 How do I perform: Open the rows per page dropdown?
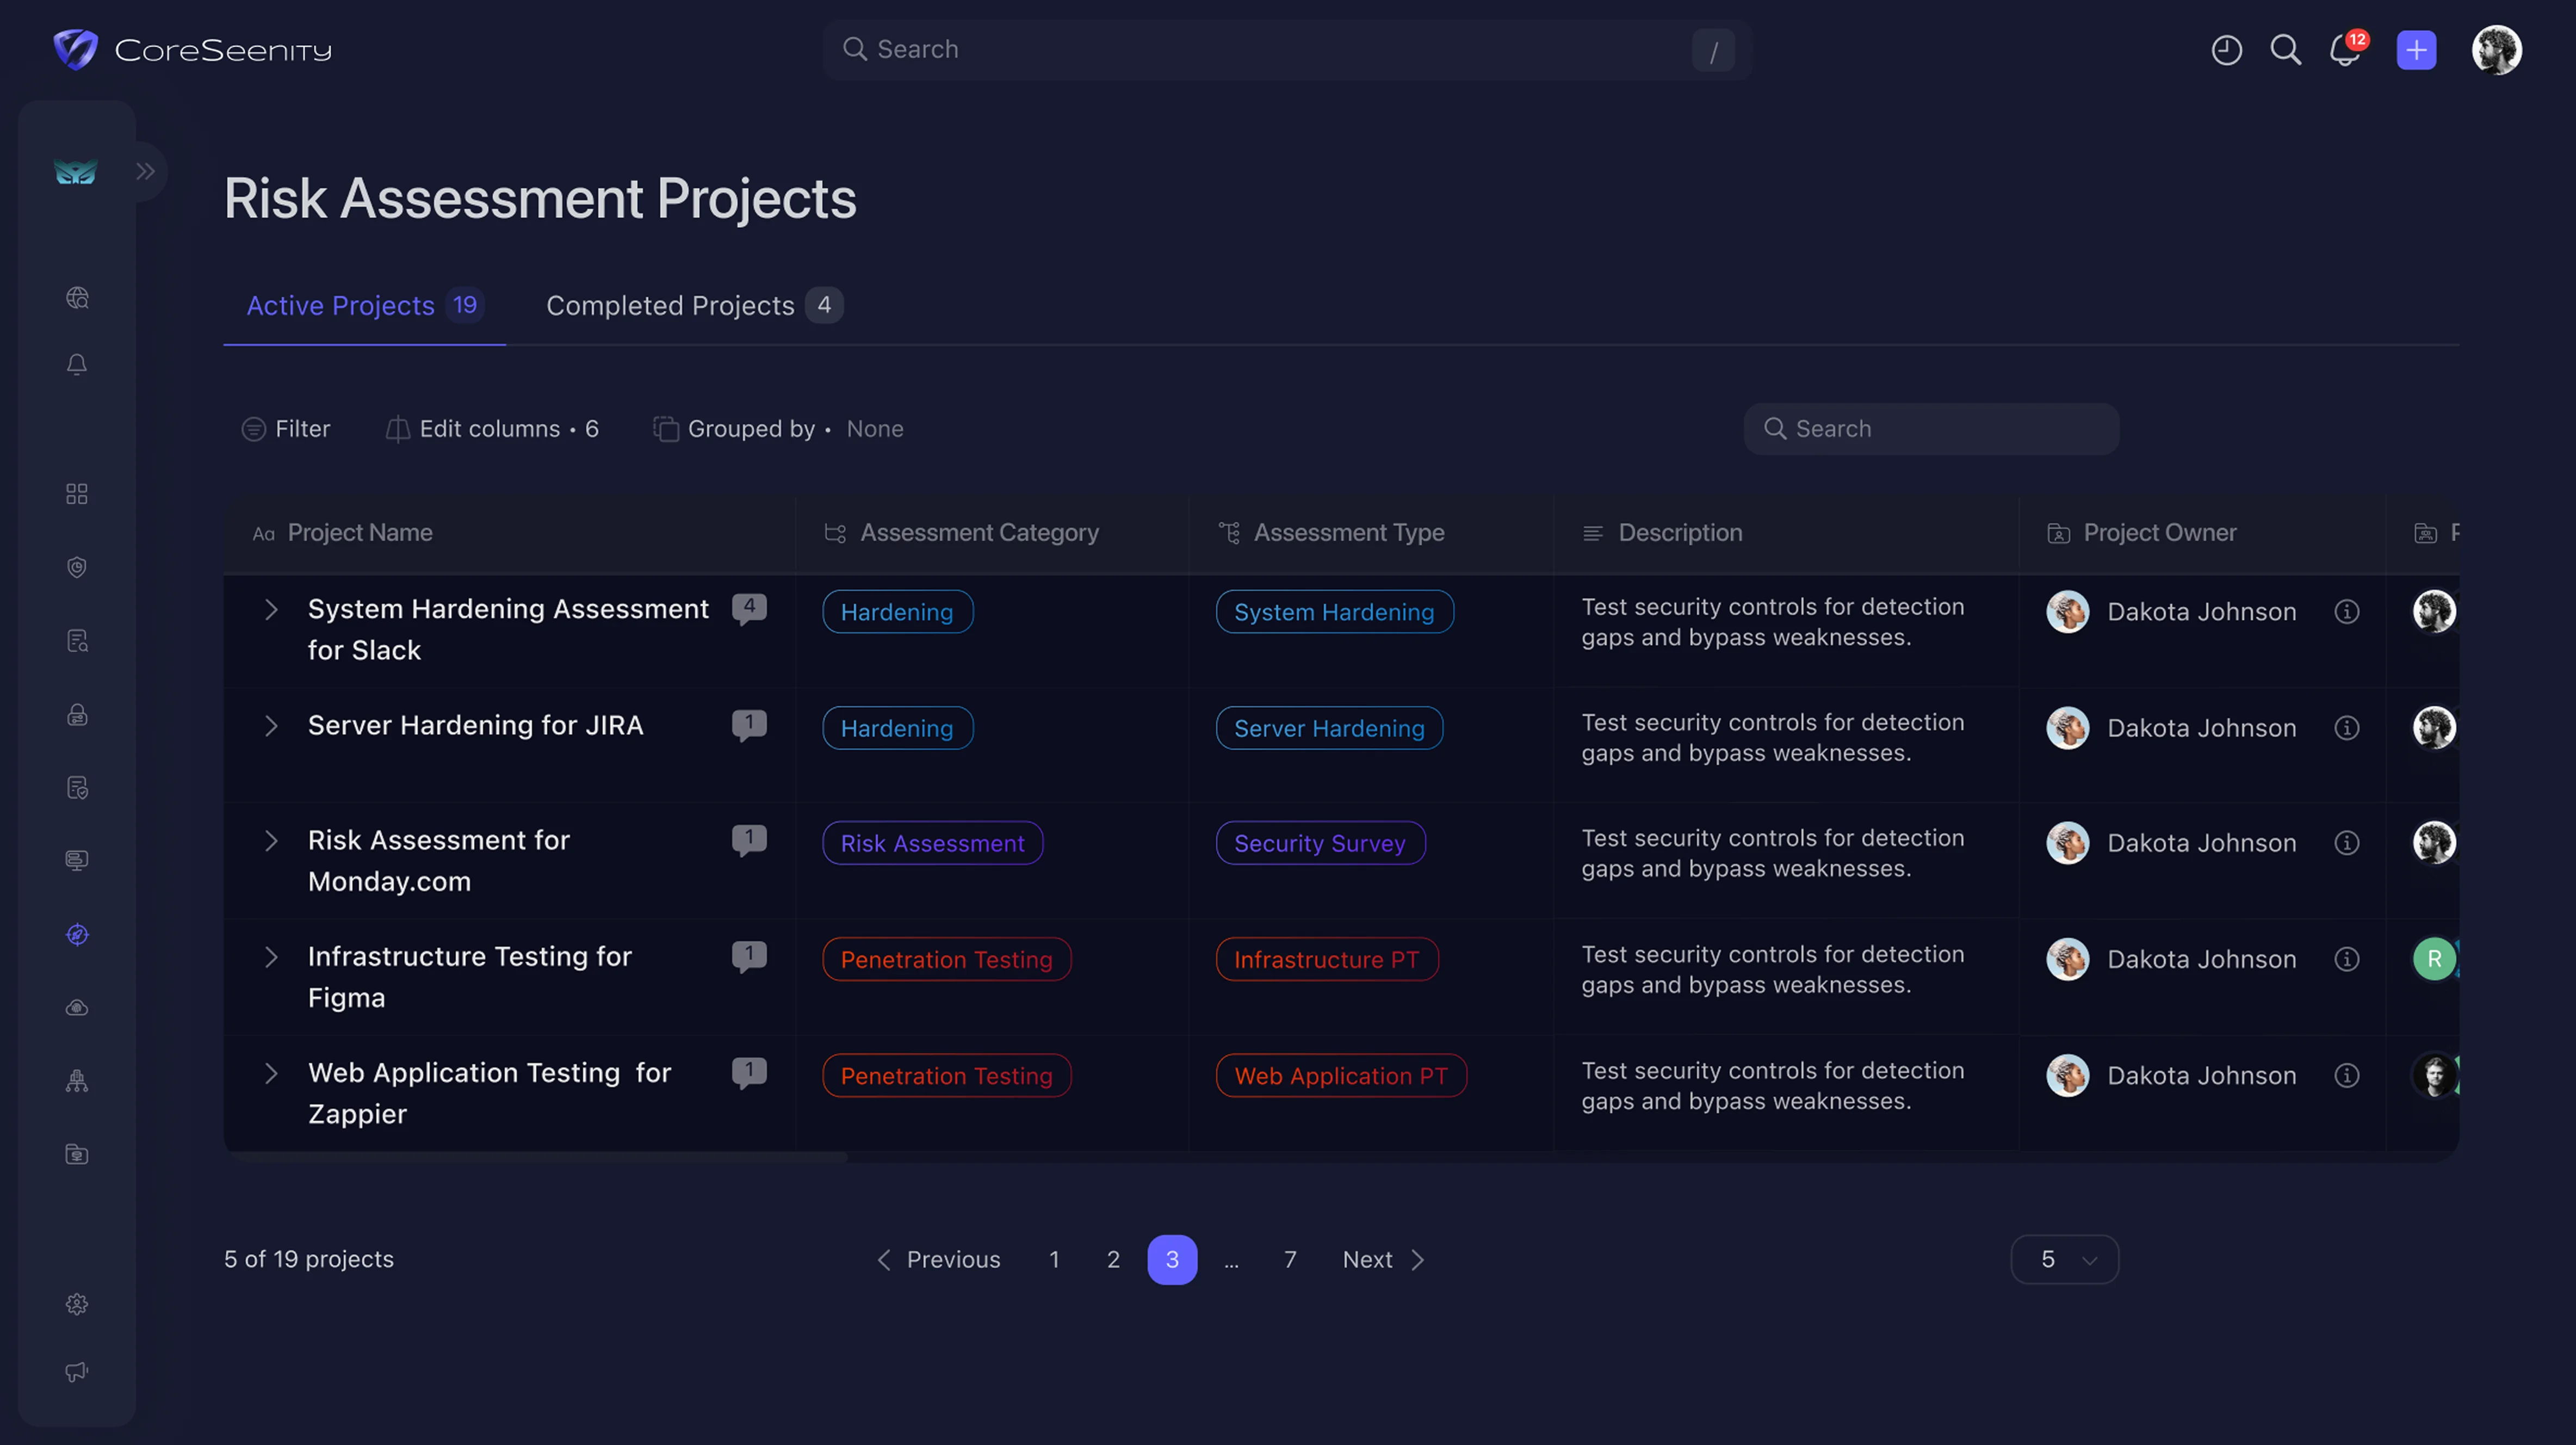2064,1260
